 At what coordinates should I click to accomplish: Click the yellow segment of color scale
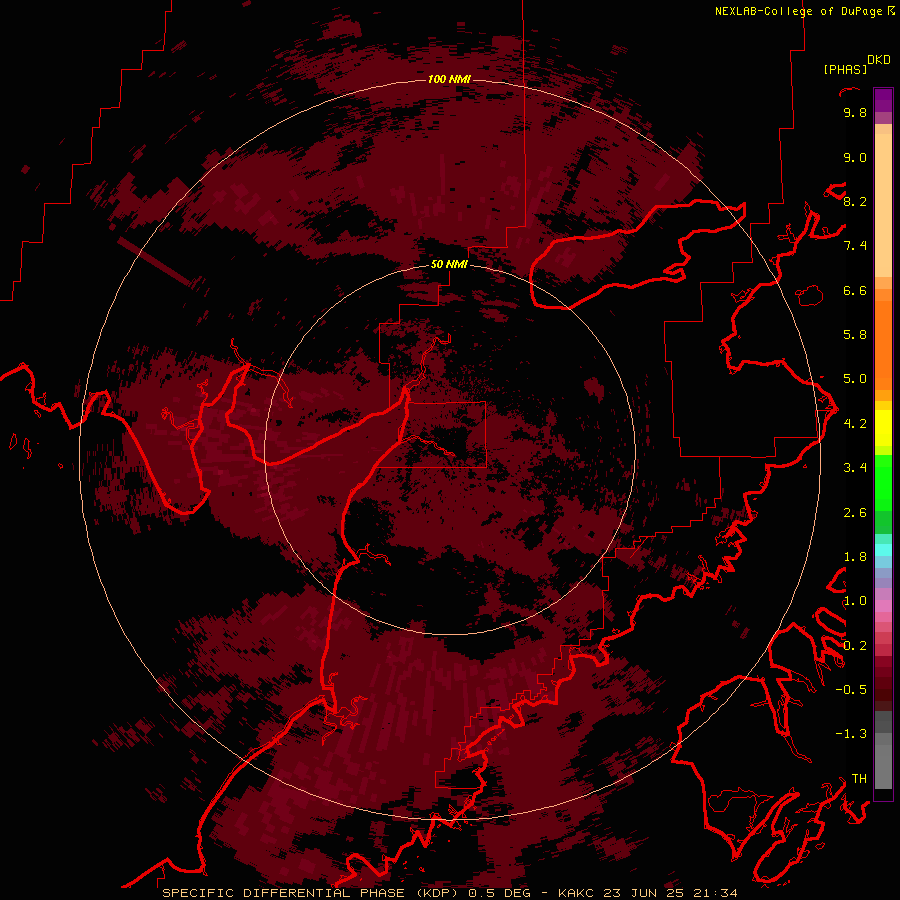(x=883, y=428)
